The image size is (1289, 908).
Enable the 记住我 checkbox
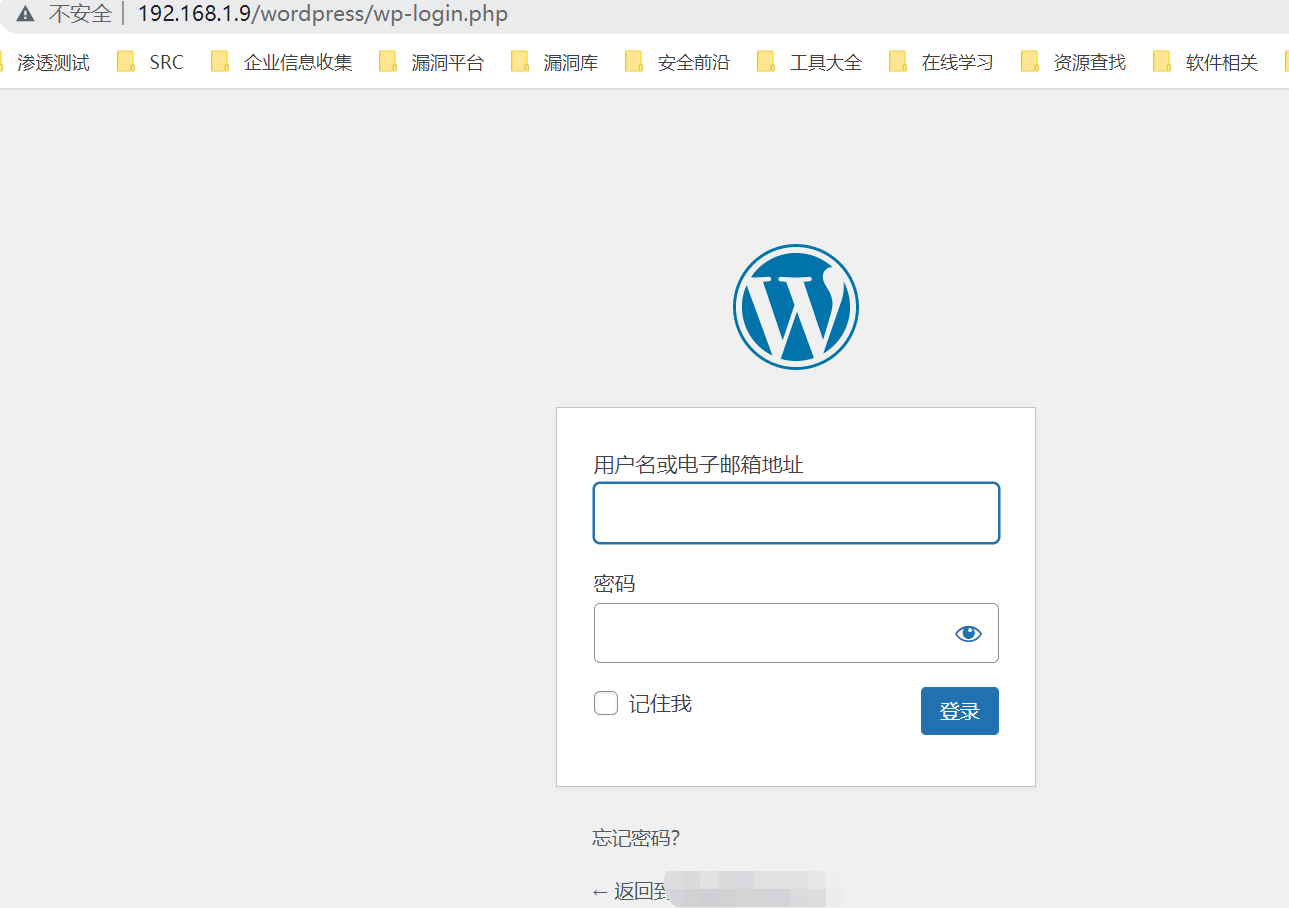(606, 703)
